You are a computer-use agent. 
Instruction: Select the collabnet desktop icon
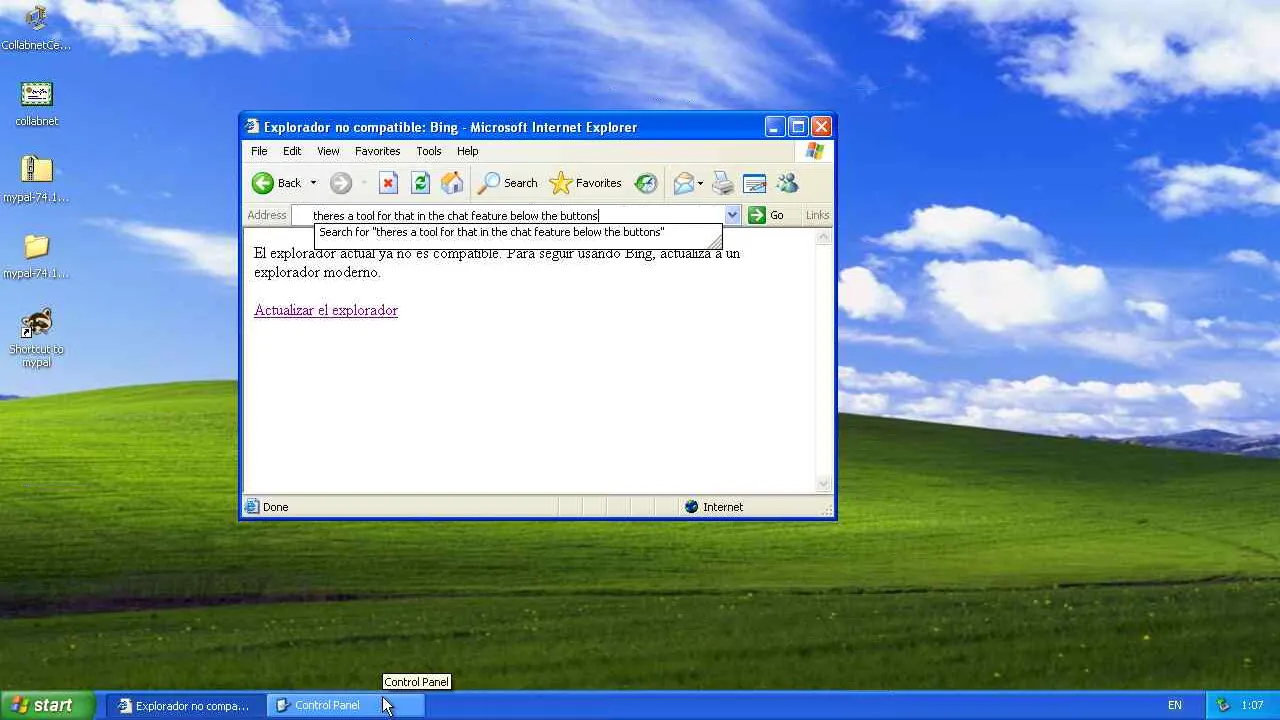36,104
